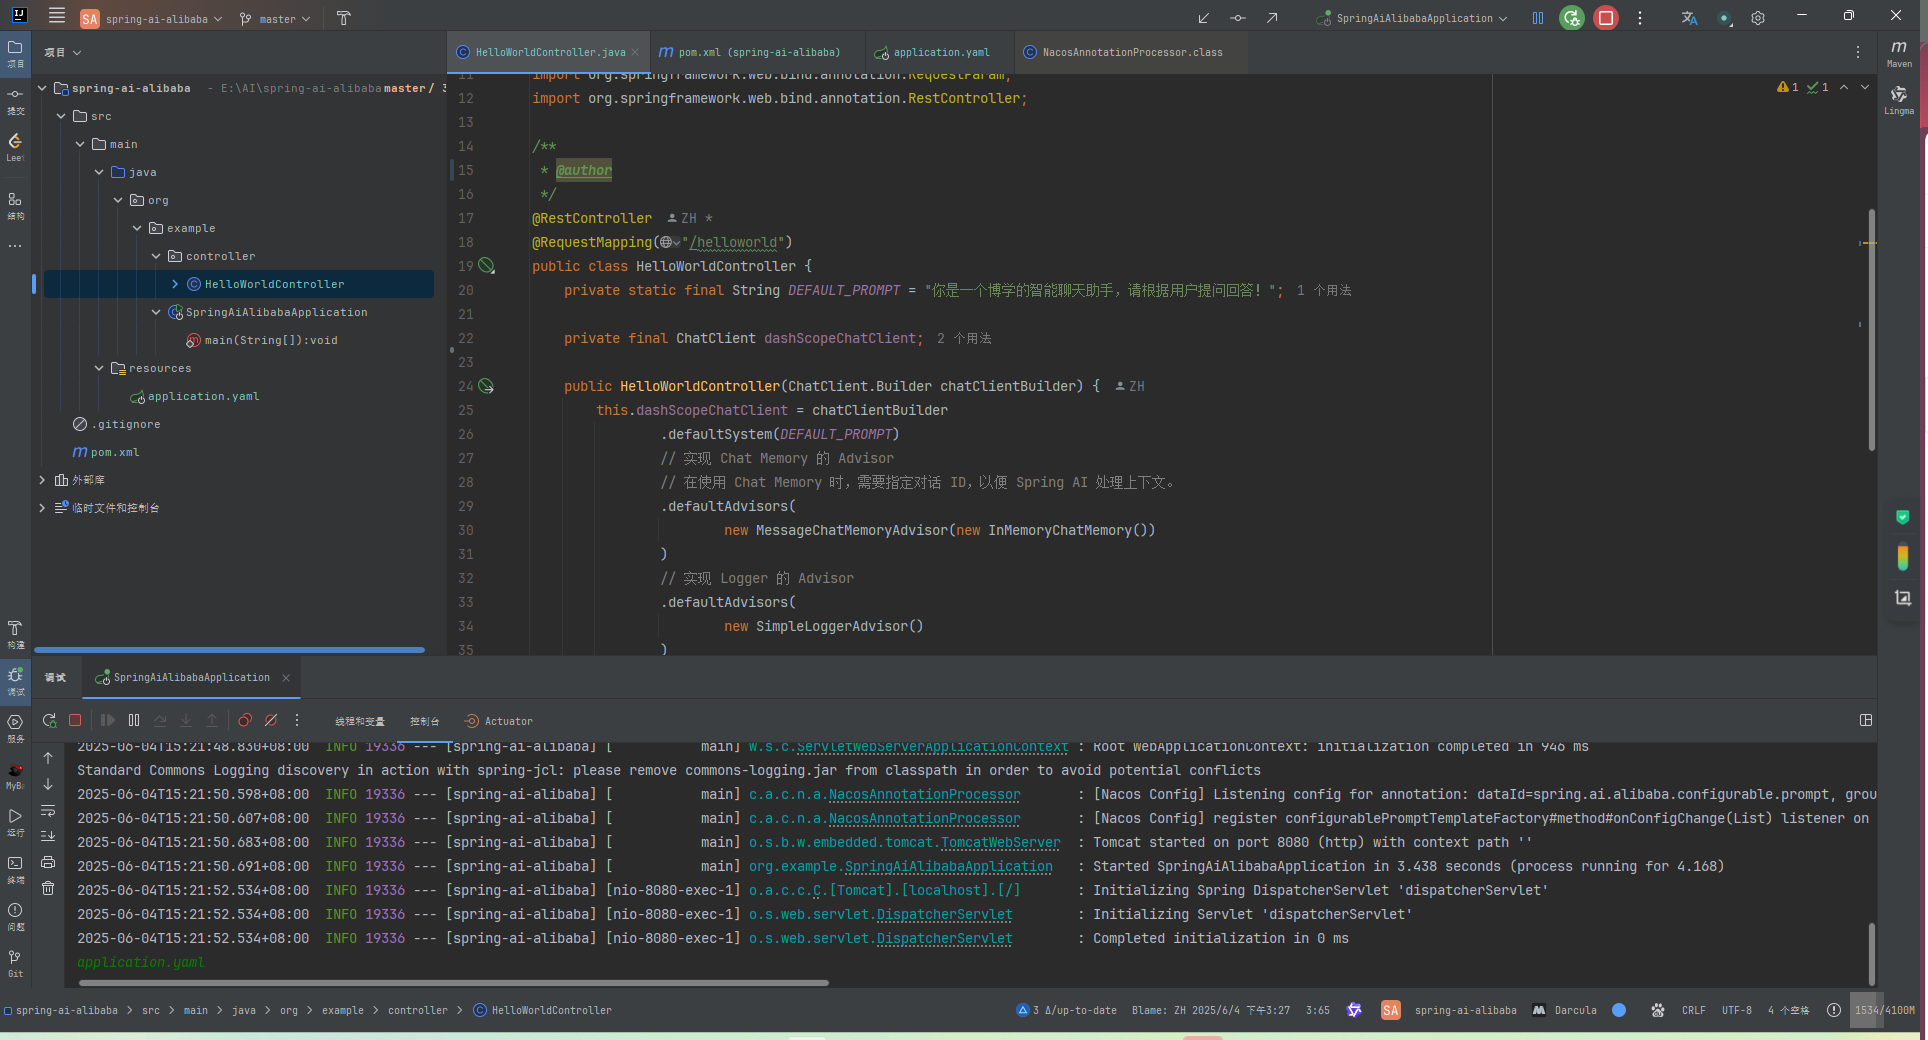The height and width of the screenshot is (1040, 1928).
Task: Open the Run tool window
Action: coord(15,822)
